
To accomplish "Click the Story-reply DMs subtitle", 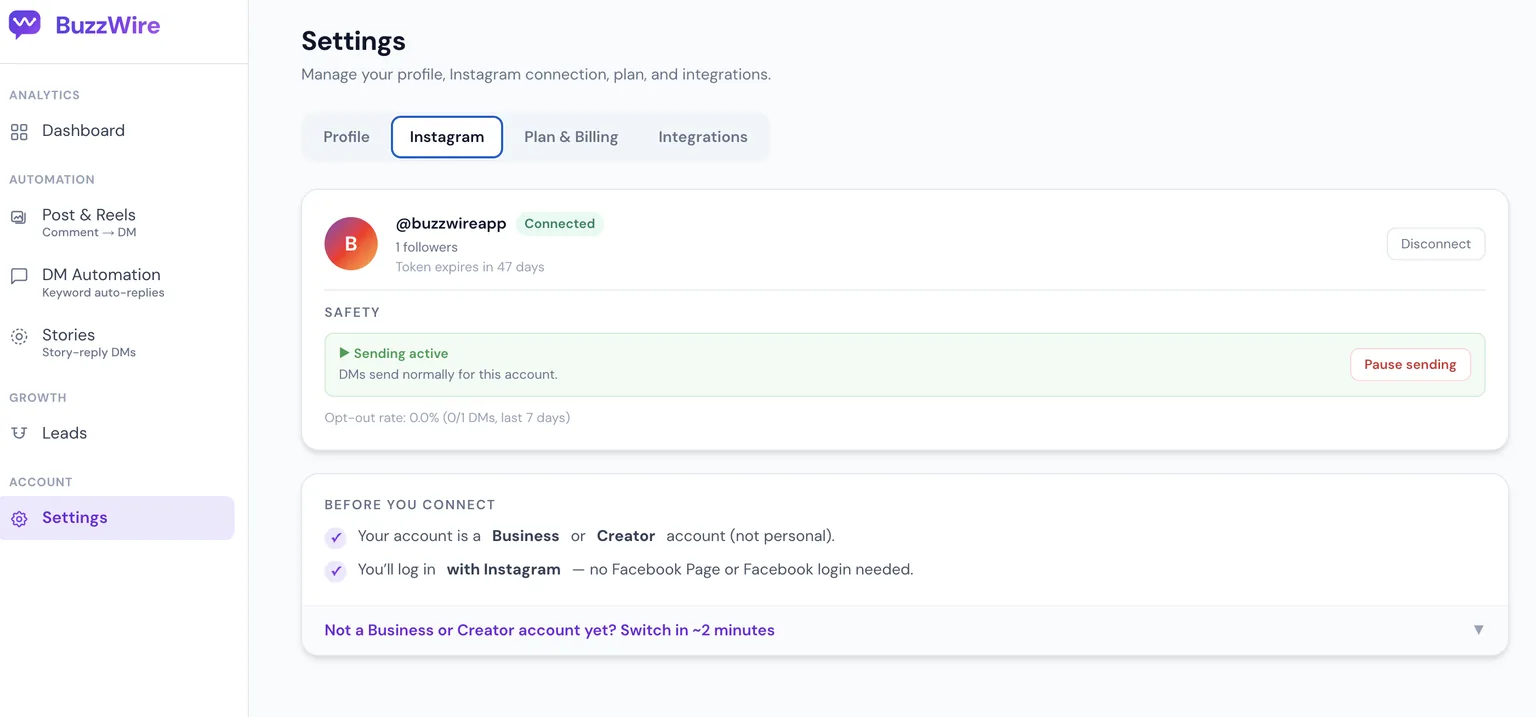I will coord(89,353).
